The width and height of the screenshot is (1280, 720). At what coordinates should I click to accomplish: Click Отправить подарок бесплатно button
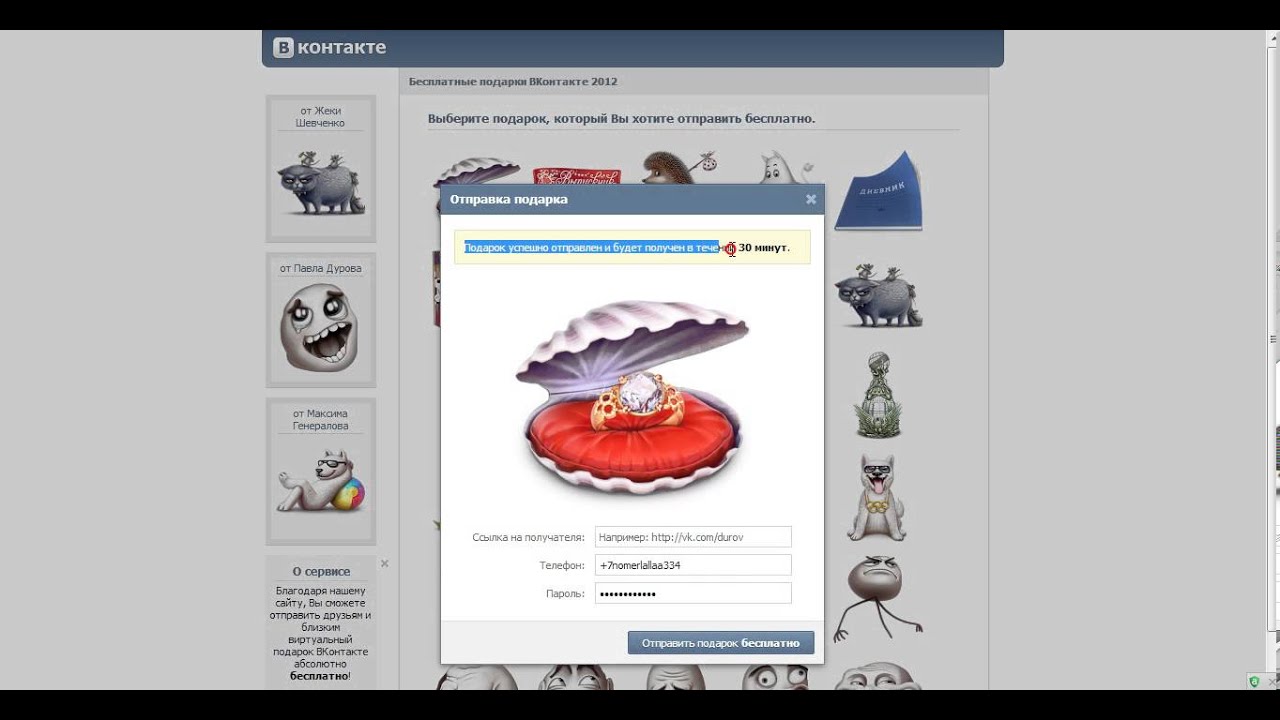point(721,643)
